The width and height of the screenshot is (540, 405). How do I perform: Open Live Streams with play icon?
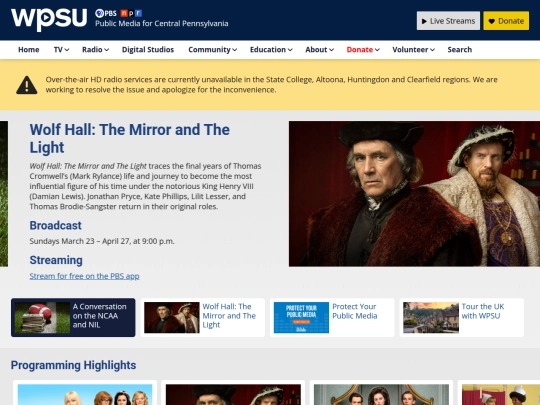[448, 21]
